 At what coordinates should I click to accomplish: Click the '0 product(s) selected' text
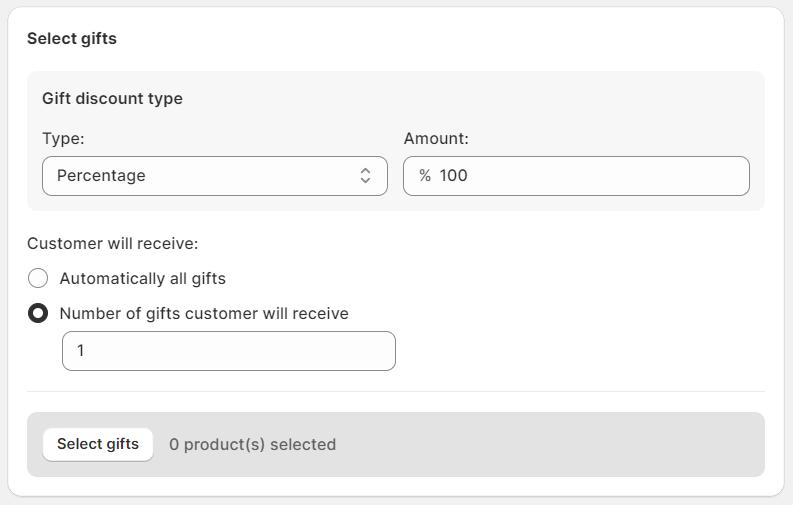coord(252,444)
